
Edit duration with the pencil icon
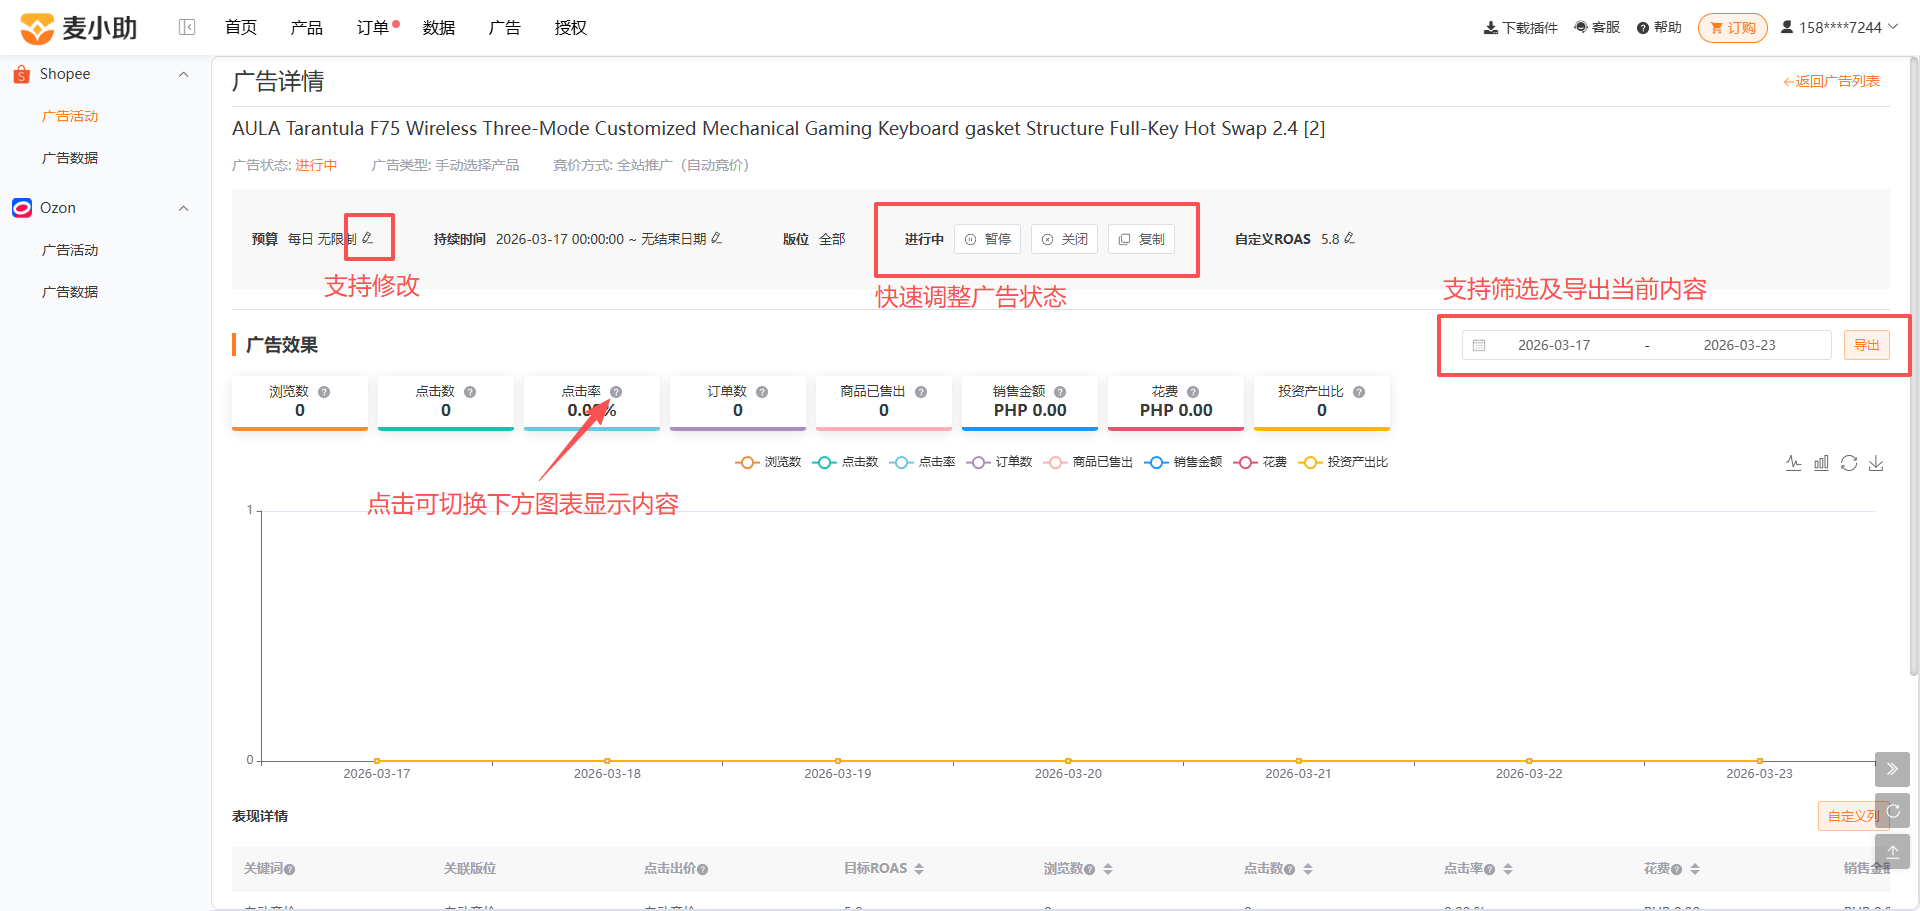click(x=716, y=238)
